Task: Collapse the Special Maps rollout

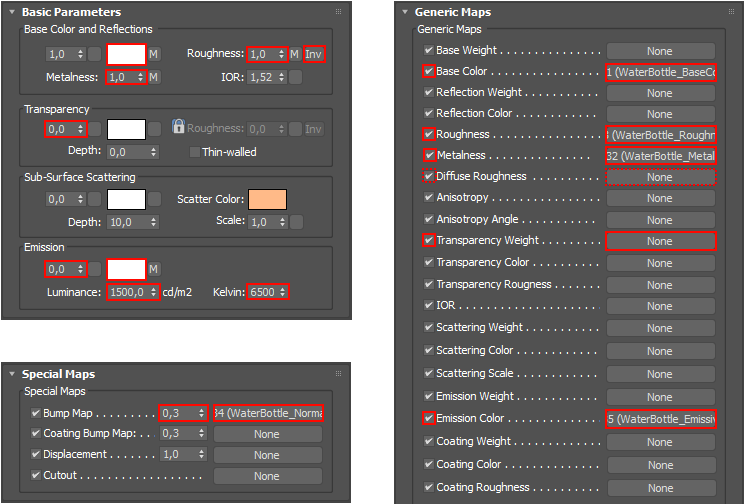Action: click(x=12, y=374)
